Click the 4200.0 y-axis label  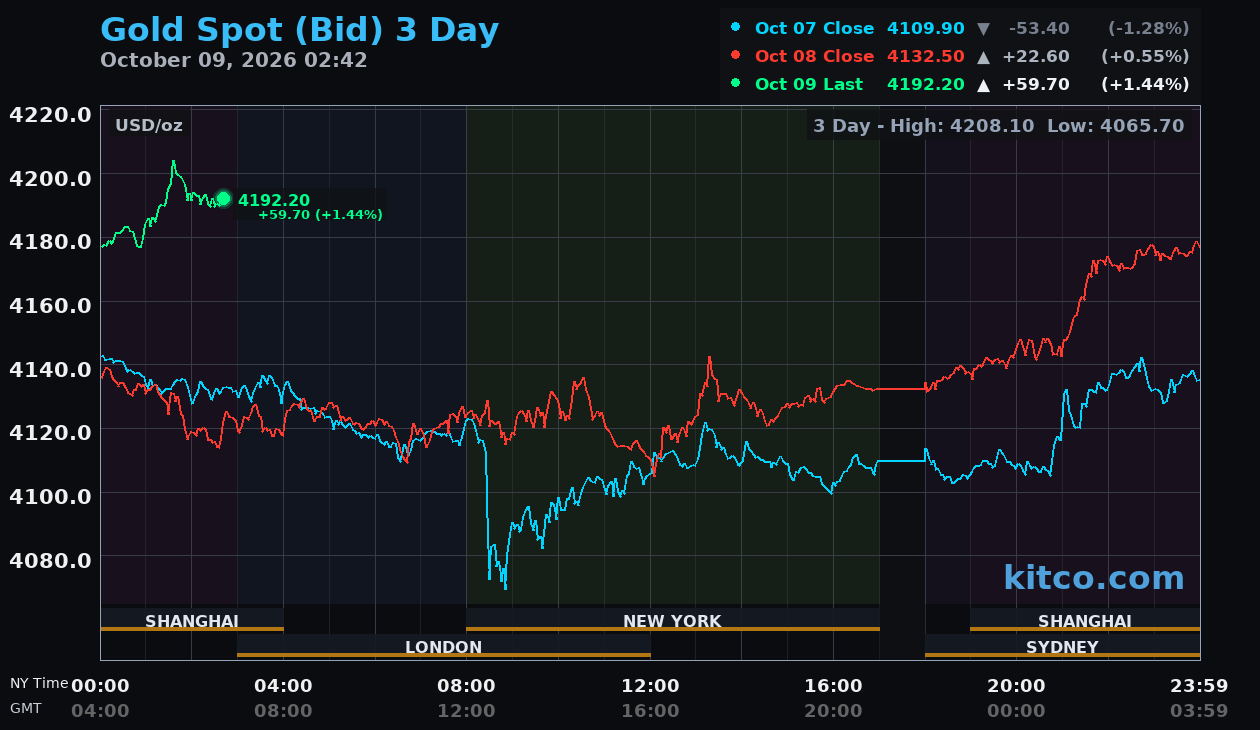click(x=50, y=178)
